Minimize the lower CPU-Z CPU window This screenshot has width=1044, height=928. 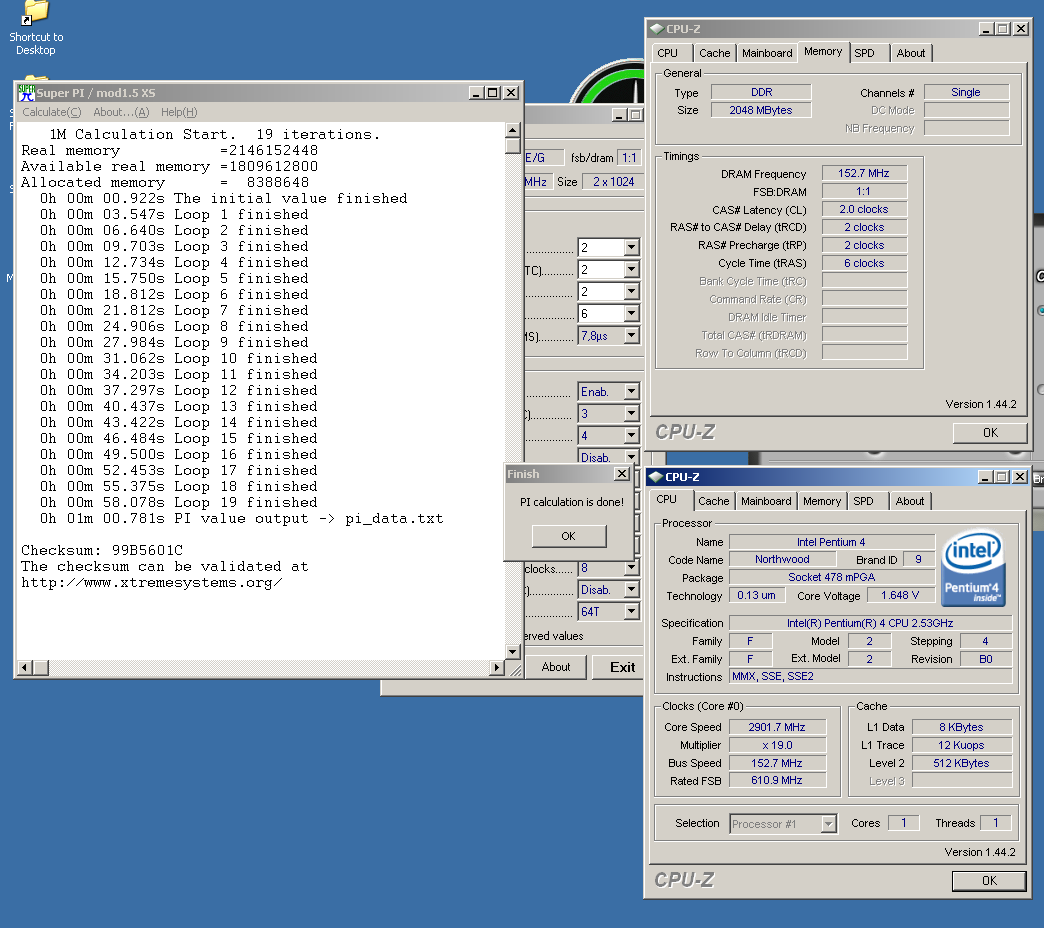(985, 477)
